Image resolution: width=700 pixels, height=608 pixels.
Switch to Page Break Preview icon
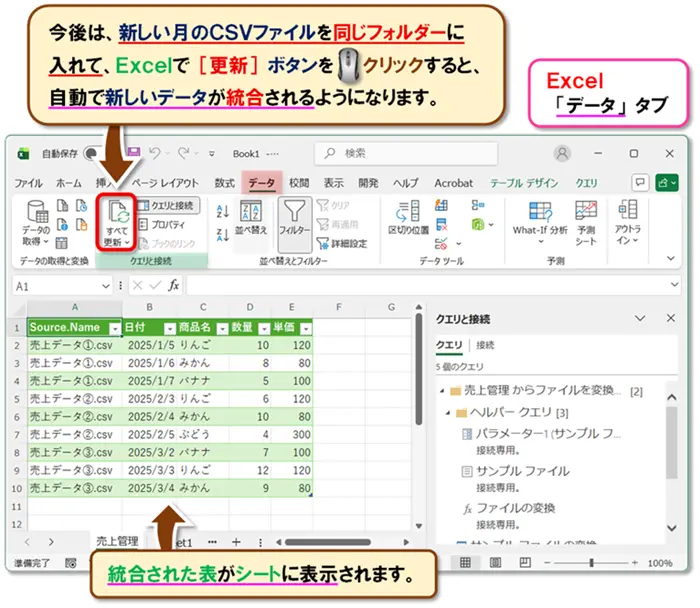[x=525, y=562]
